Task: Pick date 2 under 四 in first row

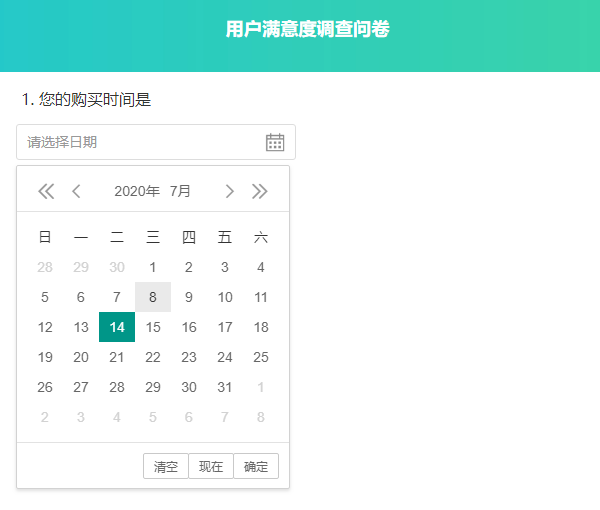Action: pyautogui.click(x=189, y=267)
